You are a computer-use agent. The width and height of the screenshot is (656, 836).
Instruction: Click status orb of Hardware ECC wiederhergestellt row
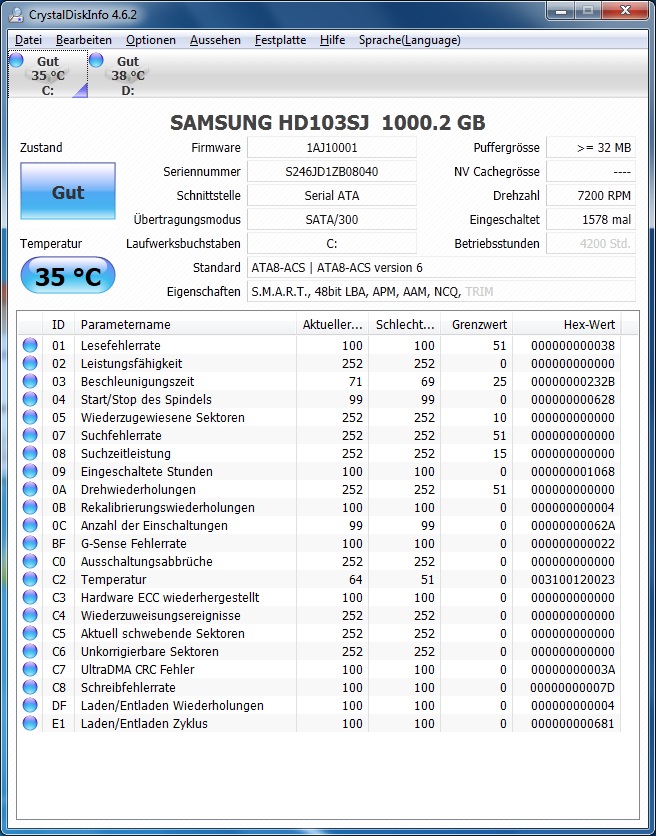click(30, 597)
